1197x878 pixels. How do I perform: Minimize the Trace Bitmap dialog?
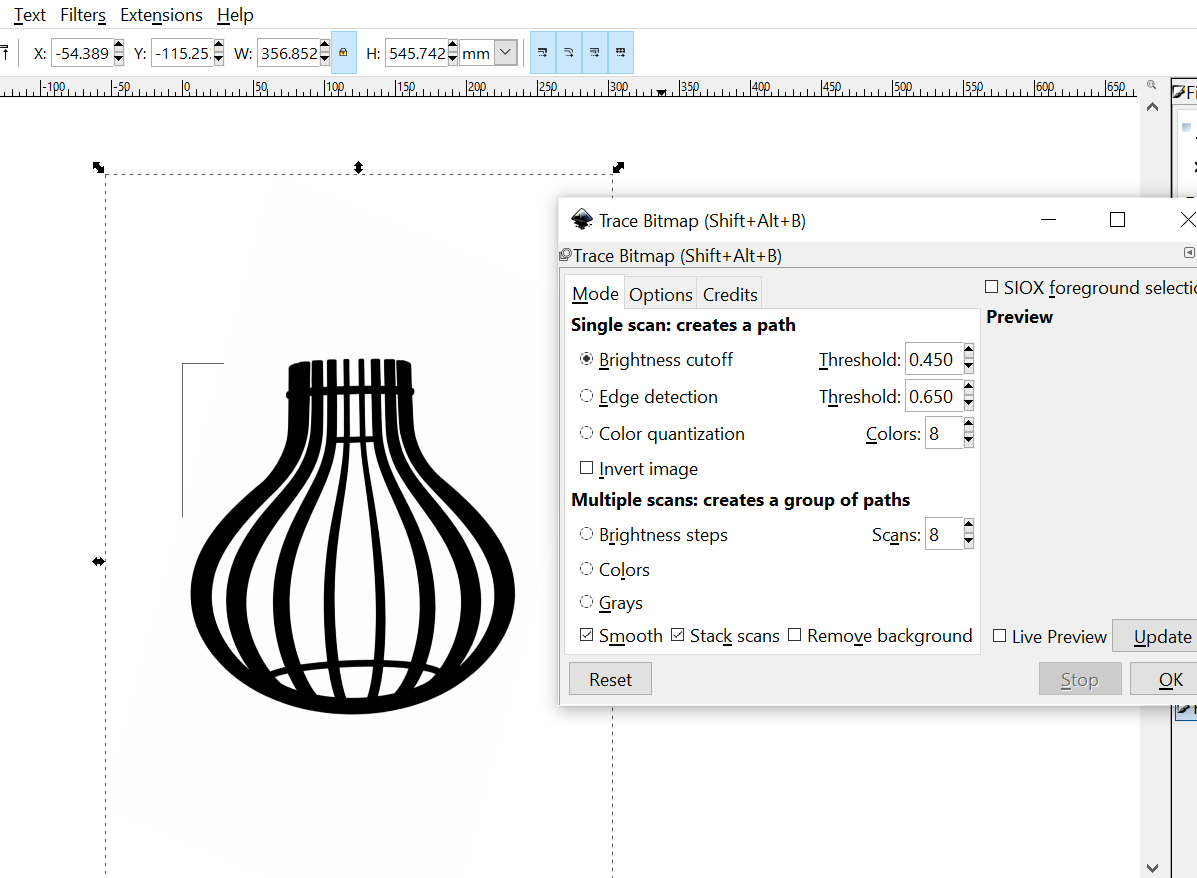click(1049, 220)
